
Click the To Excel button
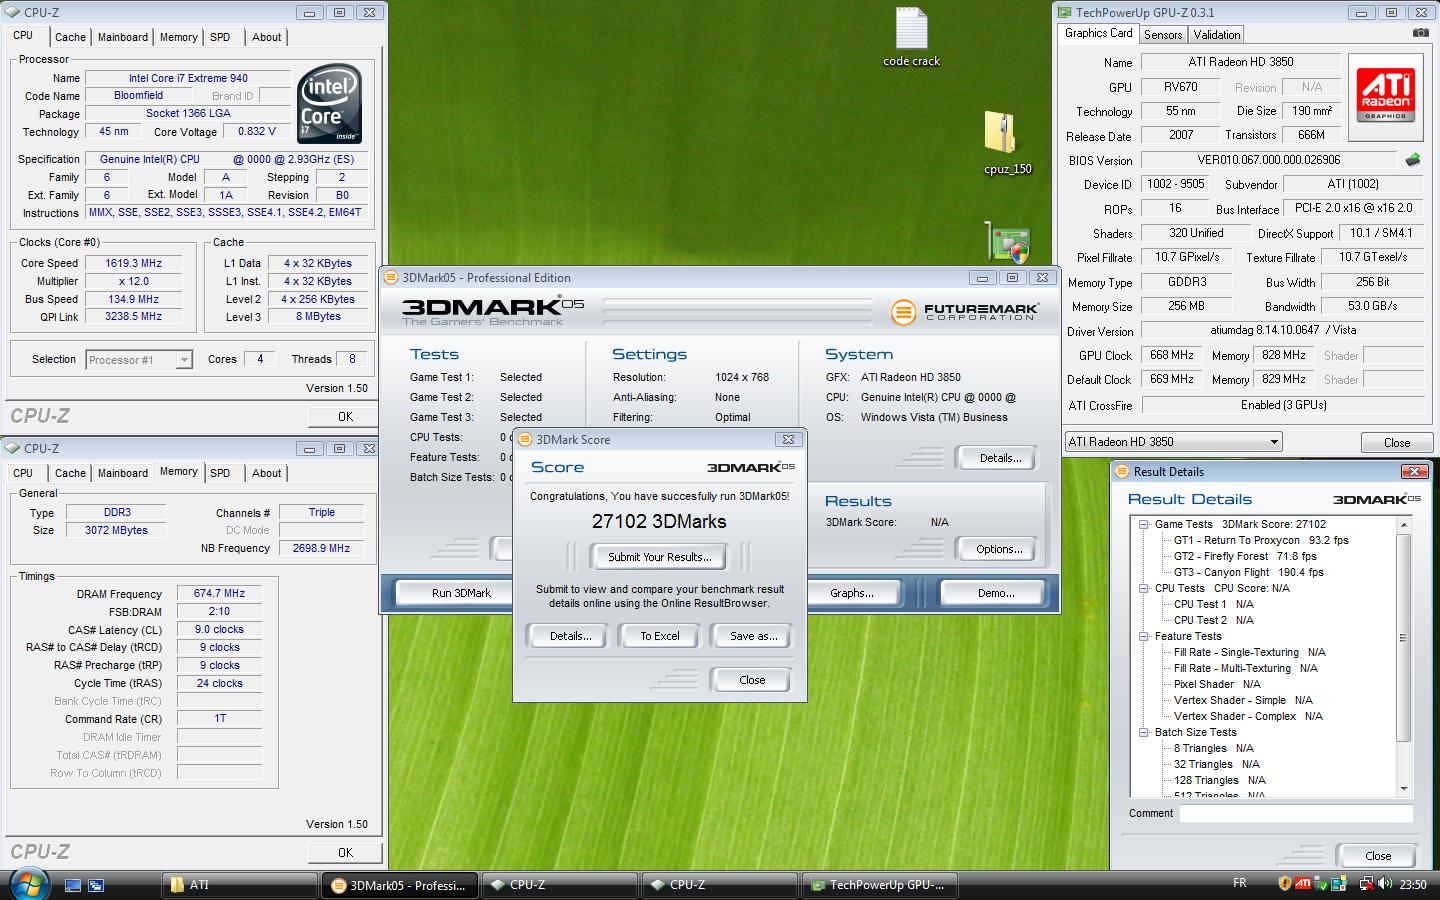coord(660,636)
